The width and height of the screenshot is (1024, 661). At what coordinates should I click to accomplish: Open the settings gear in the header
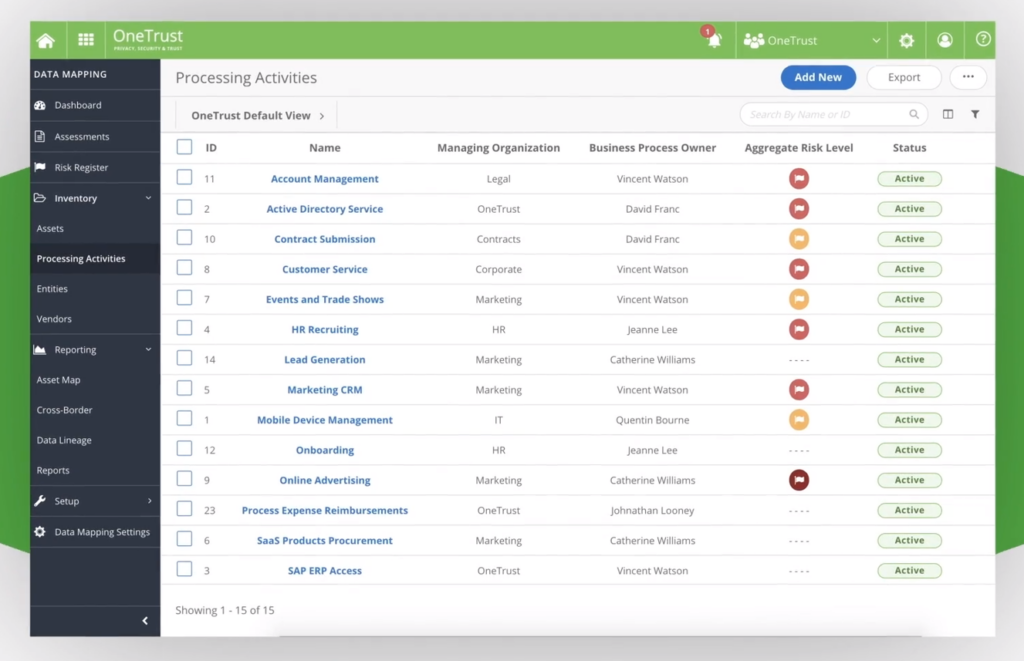[x=906, y=39]
